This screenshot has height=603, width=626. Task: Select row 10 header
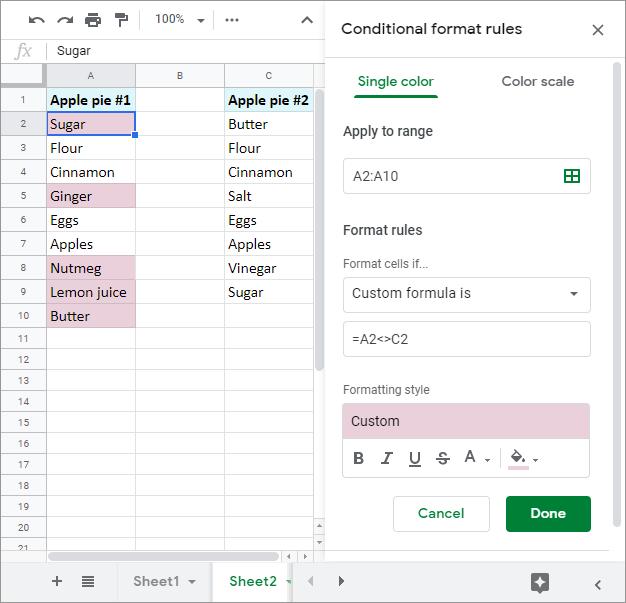23,315
